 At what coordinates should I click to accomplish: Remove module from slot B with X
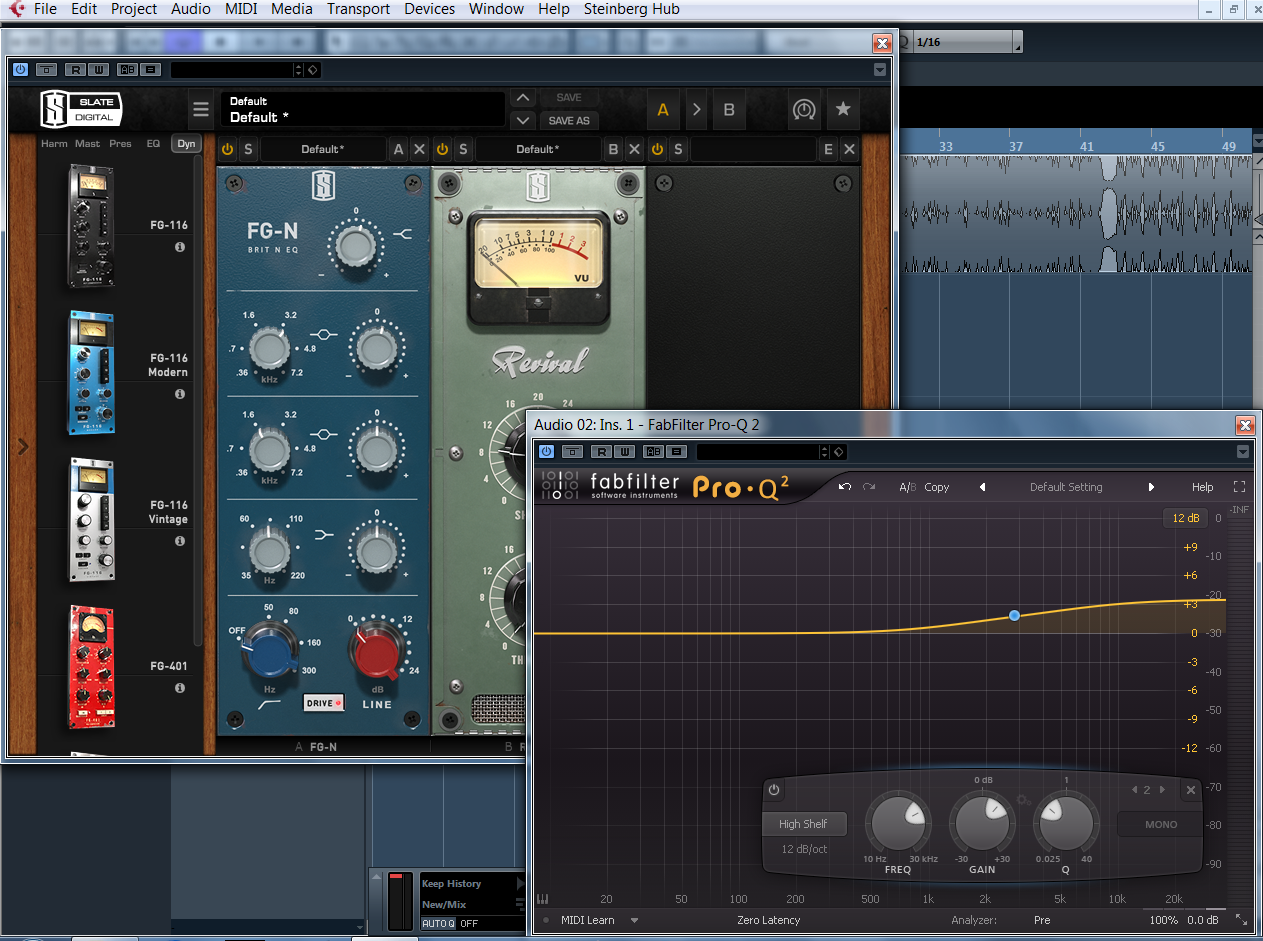(634, 149)
